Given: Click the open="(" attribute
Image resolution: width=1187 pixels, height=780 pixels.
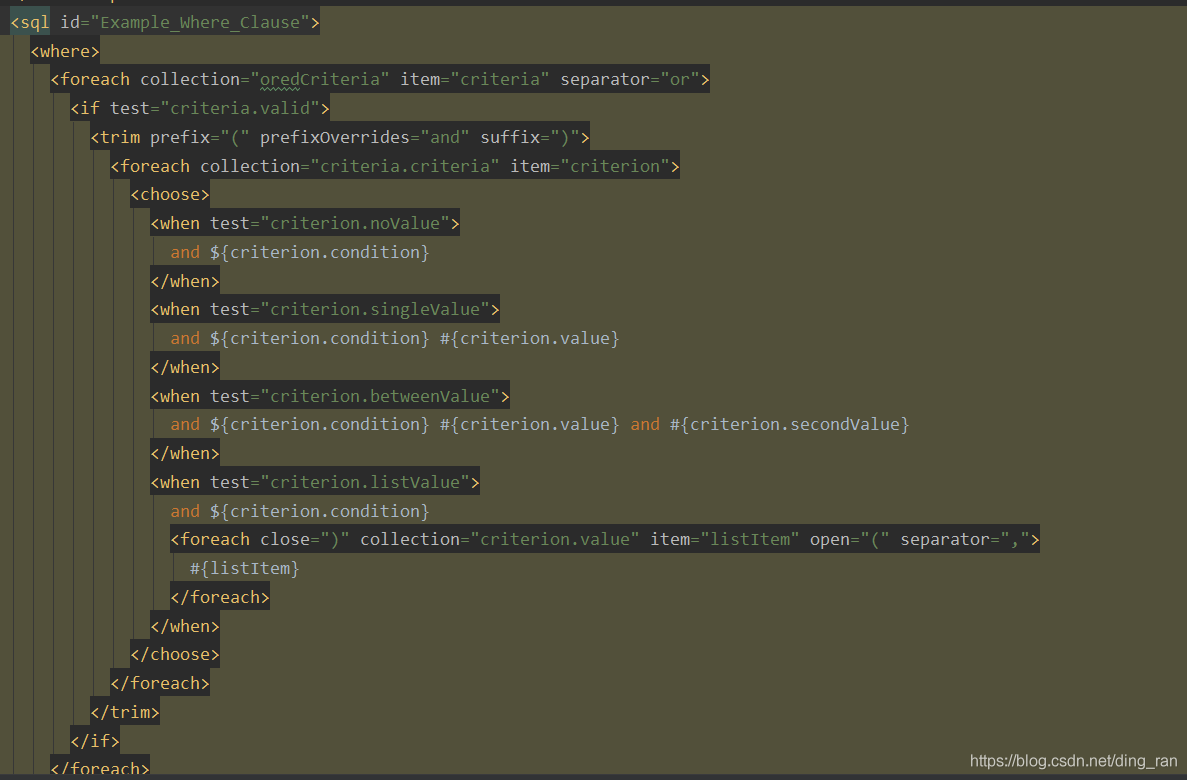Looking at the screenshot, I should point(849,539).
